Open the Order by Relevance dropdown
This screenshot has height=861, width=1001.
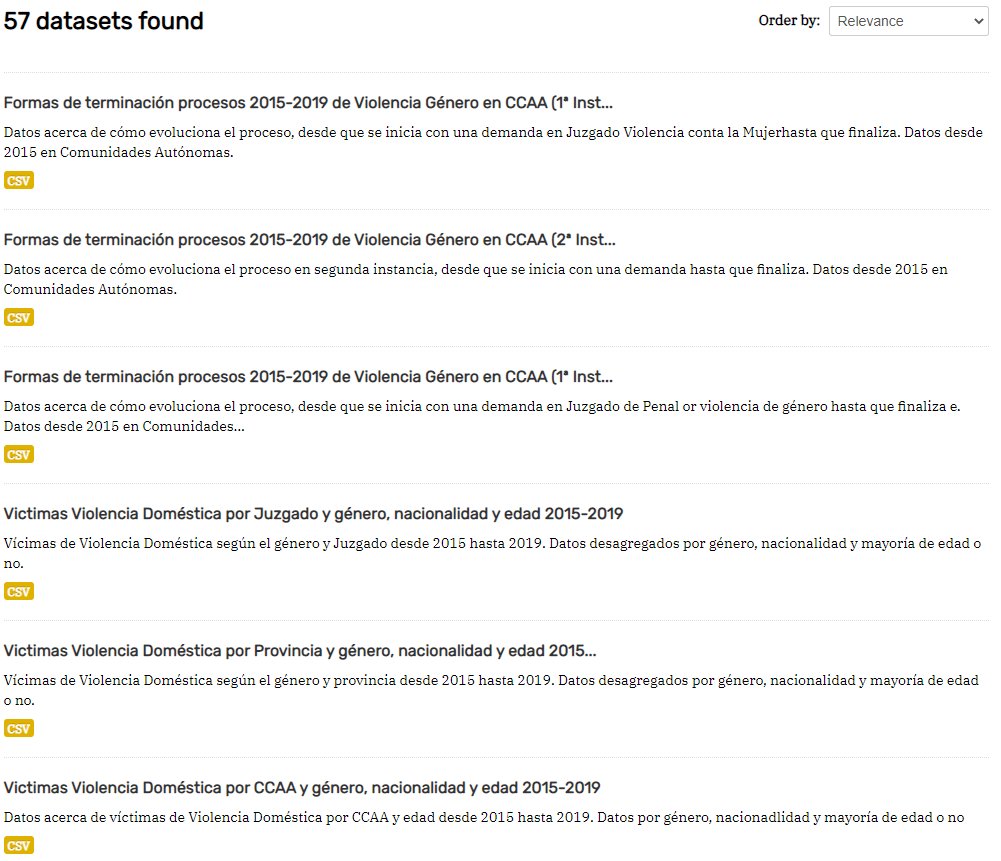tap(908, 21)
